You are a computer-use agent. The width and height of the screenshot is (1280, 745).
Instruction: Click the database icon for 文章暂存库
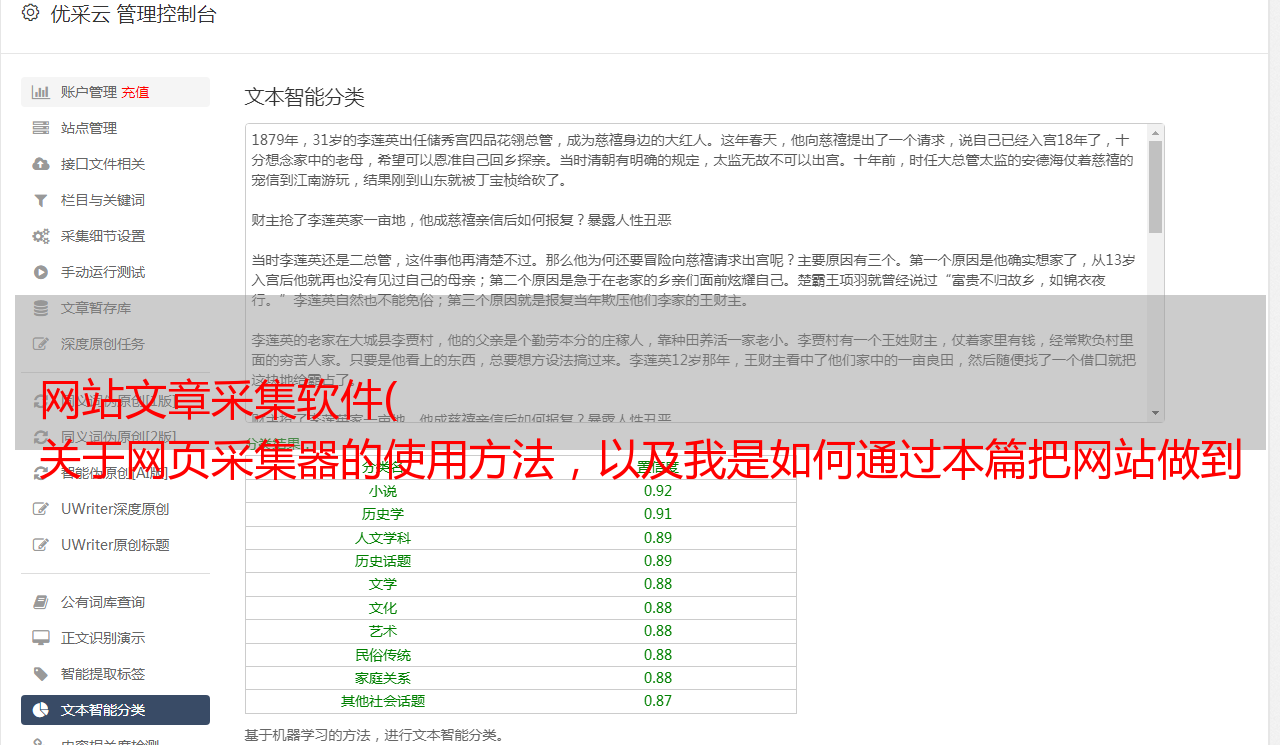point(41,308)
